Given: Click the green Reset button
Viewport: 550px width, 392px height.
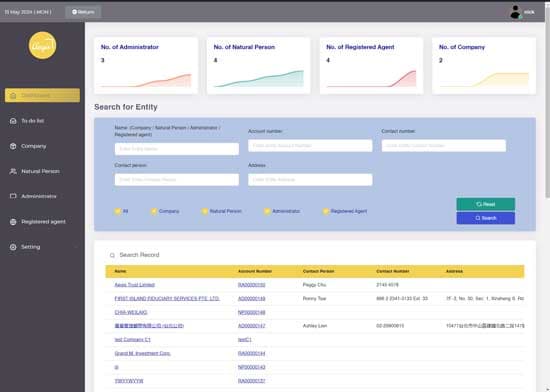Looking at the screenshot, I should pos(485,204).
